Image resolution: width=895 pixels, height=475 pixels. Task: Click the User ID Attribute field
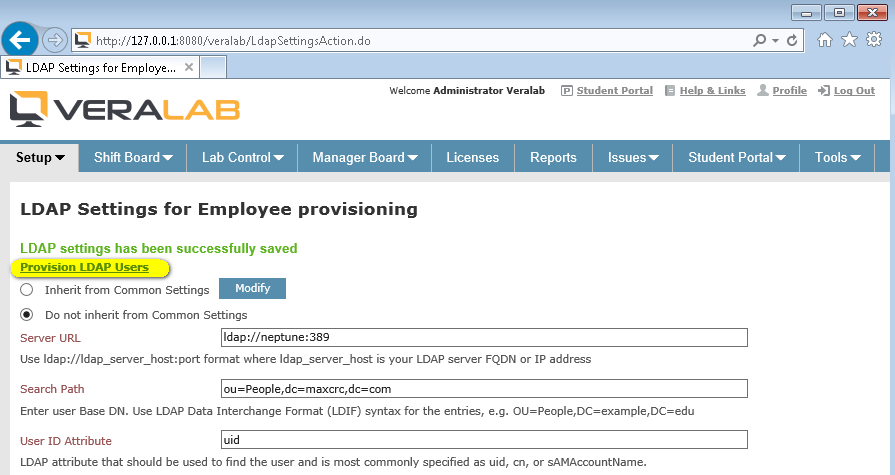tap(484, 440)
